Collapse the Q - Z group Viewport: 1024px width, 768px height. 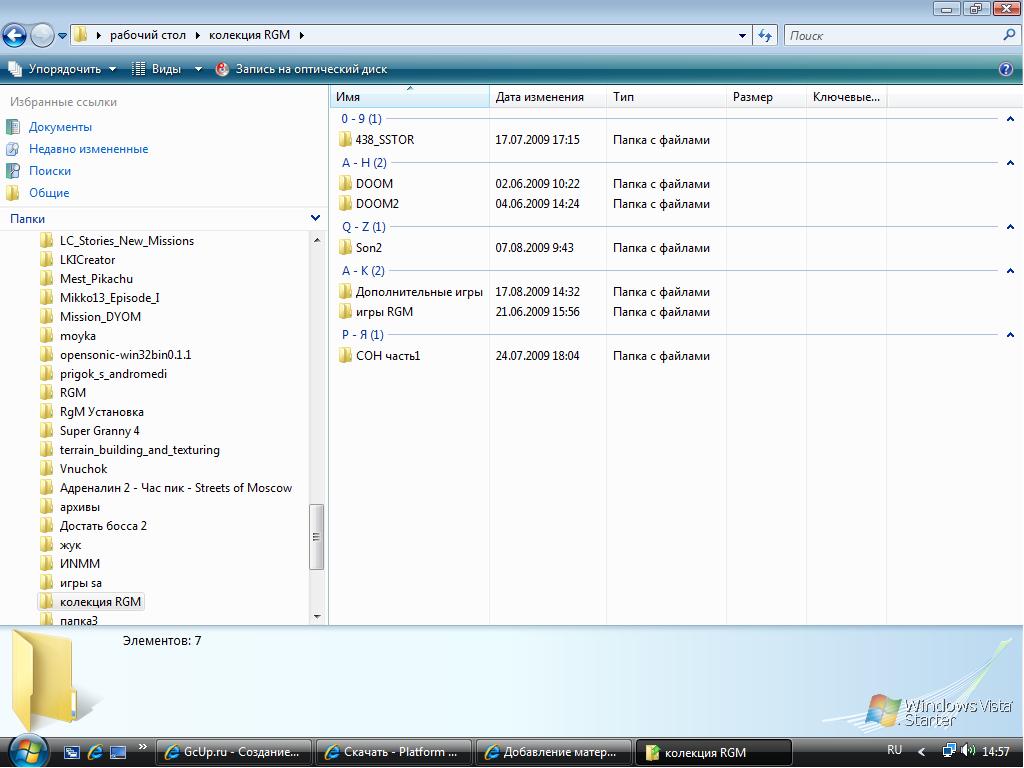1010,227
